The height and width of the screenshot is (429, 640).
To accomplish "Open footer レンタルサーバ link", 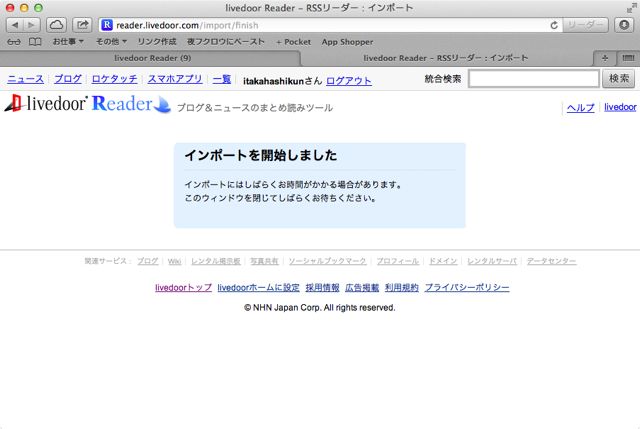I will coord(492,261).
